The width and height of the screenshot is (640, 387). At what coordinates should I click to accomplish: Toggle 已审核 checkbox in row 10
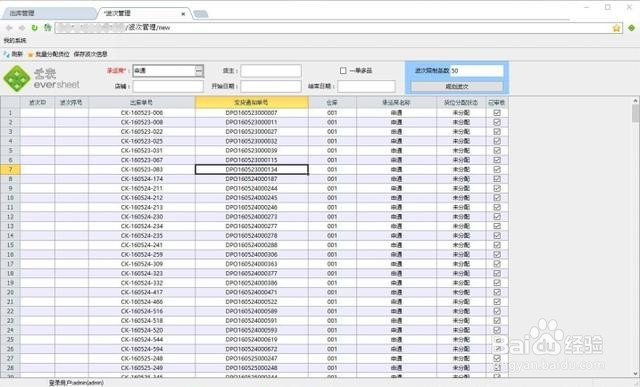tap(497, 198)
